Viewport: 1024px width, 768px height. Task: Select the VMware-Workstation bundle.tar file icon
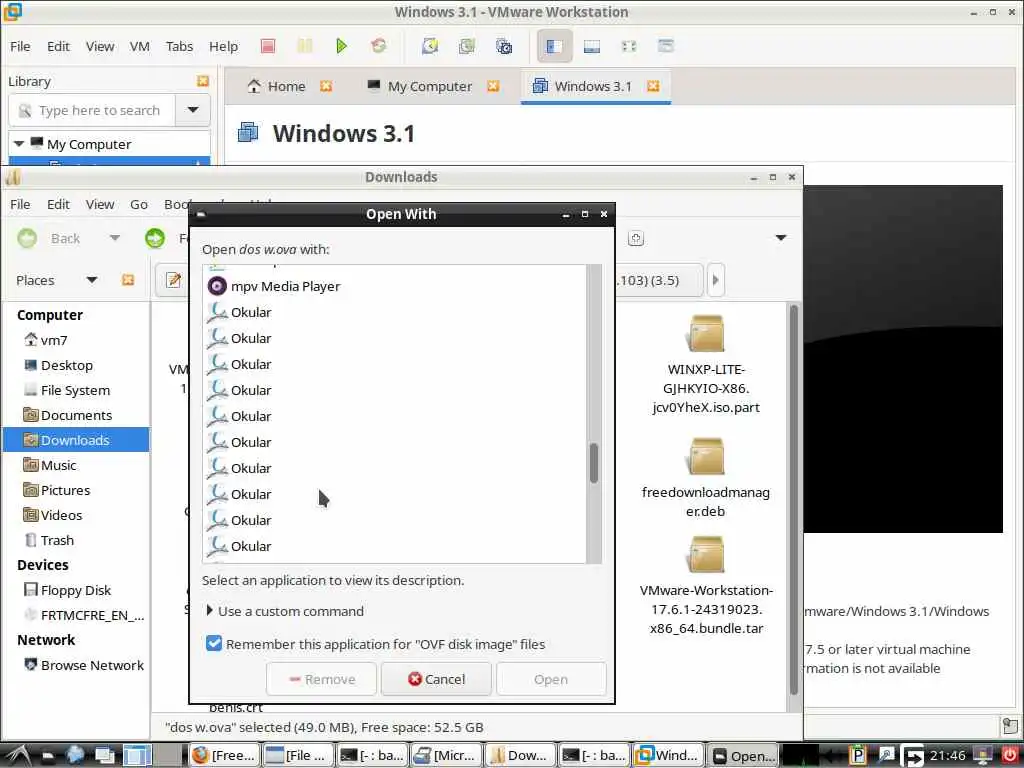pyautogui.click(x=706, y=554)
